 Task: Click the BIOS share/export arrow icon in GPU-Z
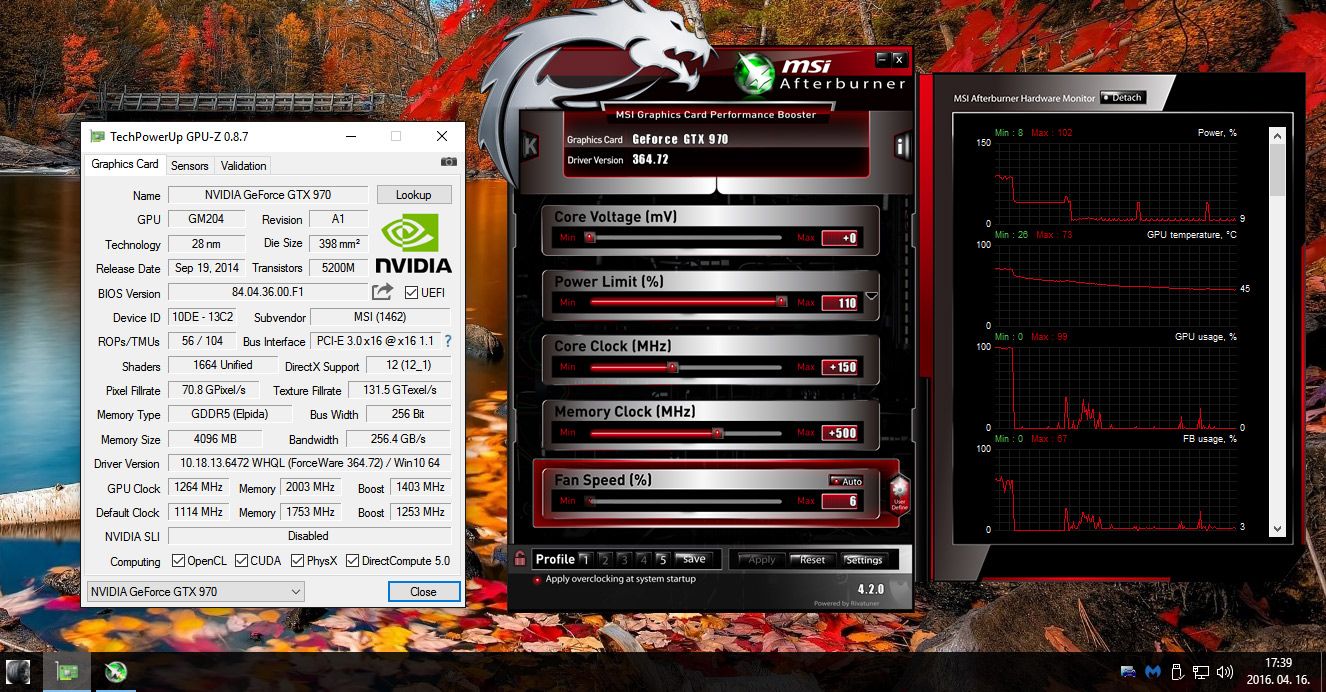click(382, 292)
